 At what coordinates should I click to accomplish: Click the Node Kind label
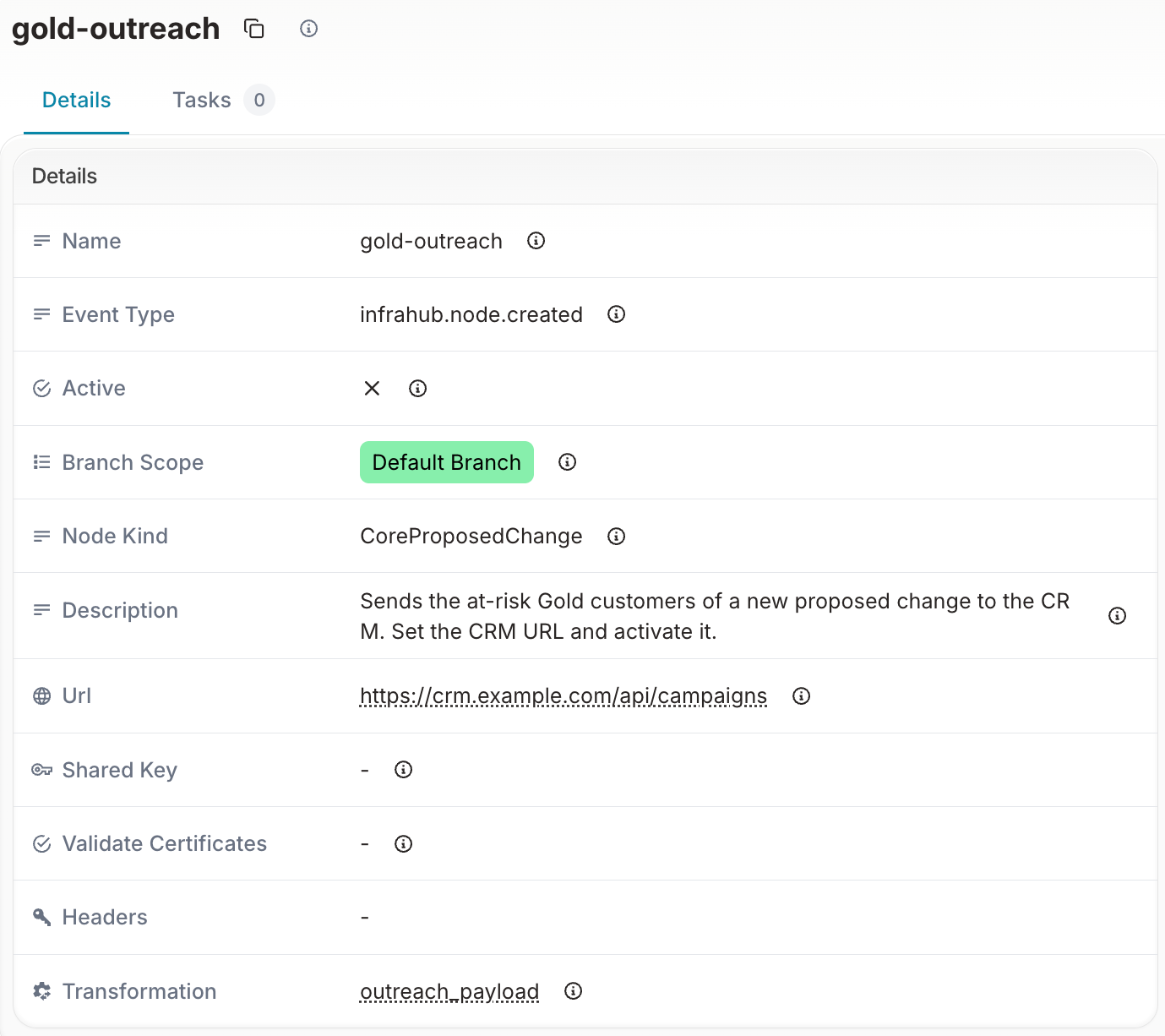(x=114, y=536)
